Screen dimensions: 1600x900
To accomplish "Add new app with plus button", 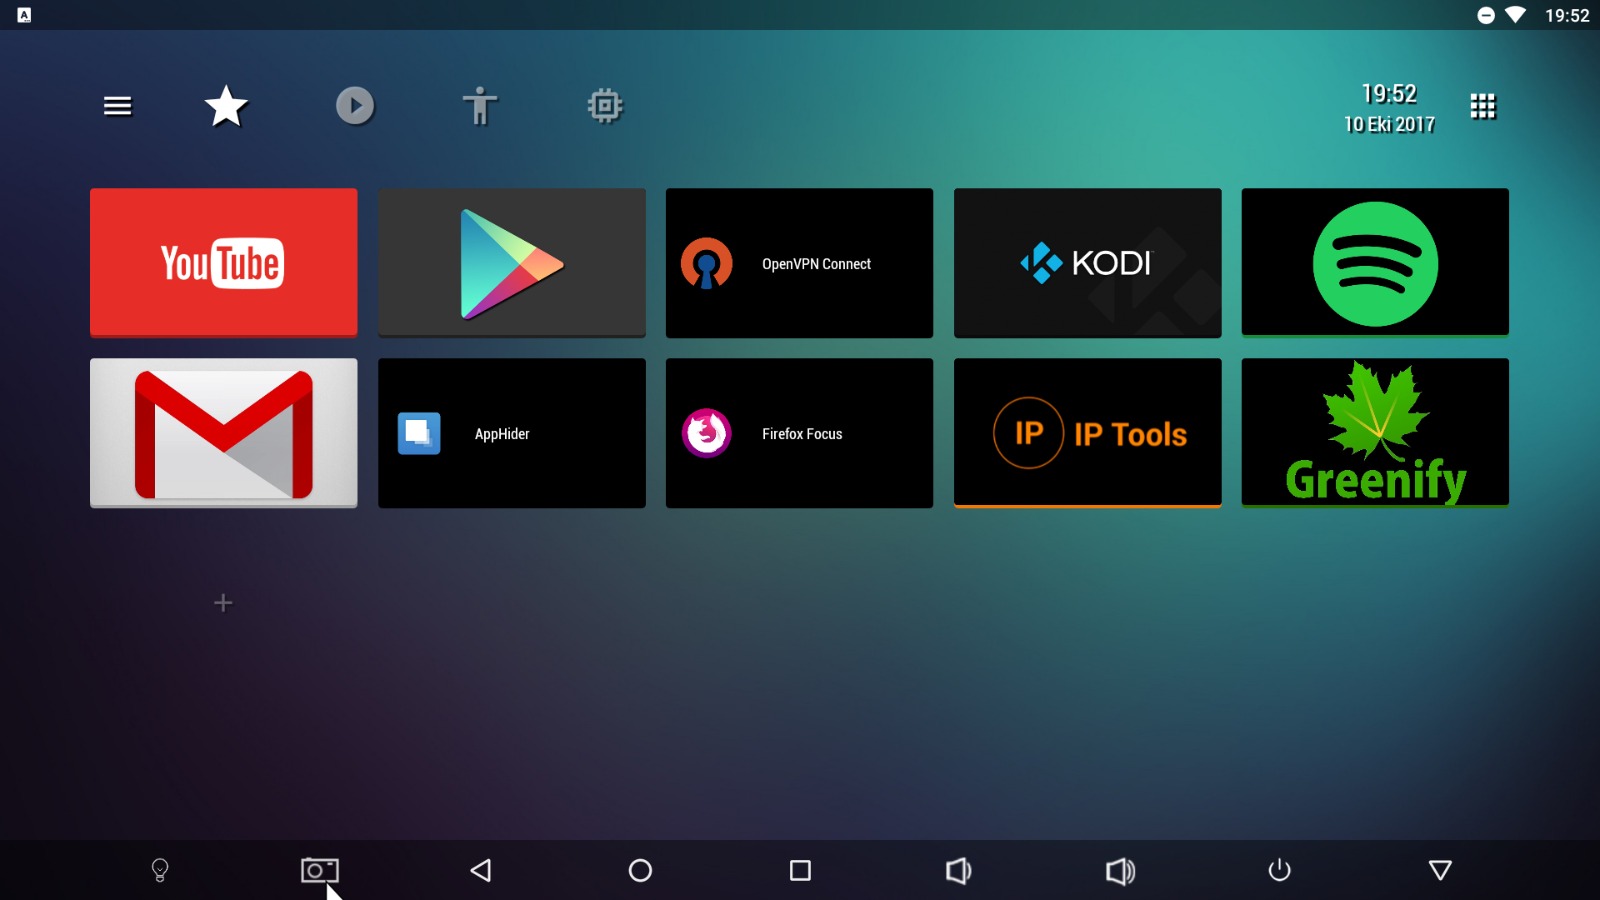I will point(224,603).
